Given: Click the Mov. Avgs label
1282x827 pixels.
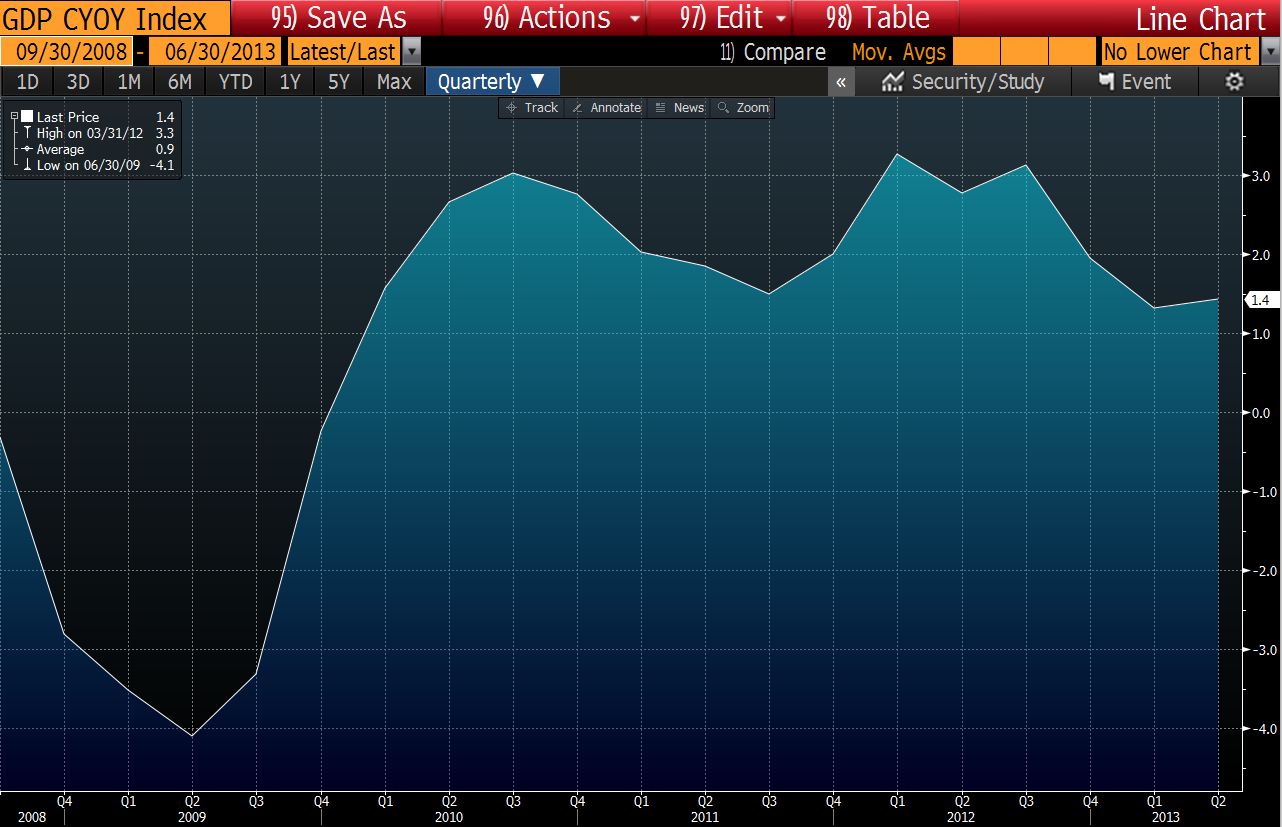Looking at the screenshot, I should pyautogui.click(x=899, y=52).
